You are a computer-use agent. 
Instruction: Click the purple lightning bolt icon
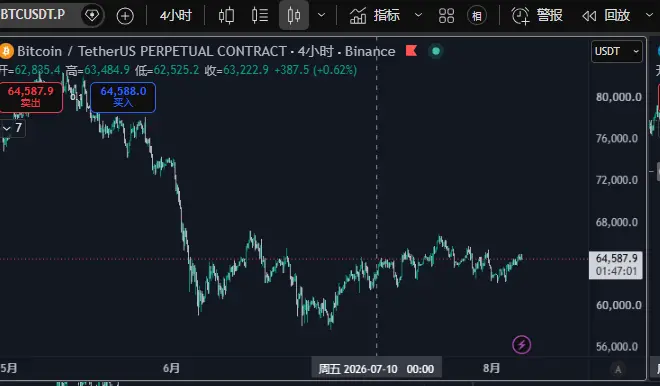coord(522,345)
